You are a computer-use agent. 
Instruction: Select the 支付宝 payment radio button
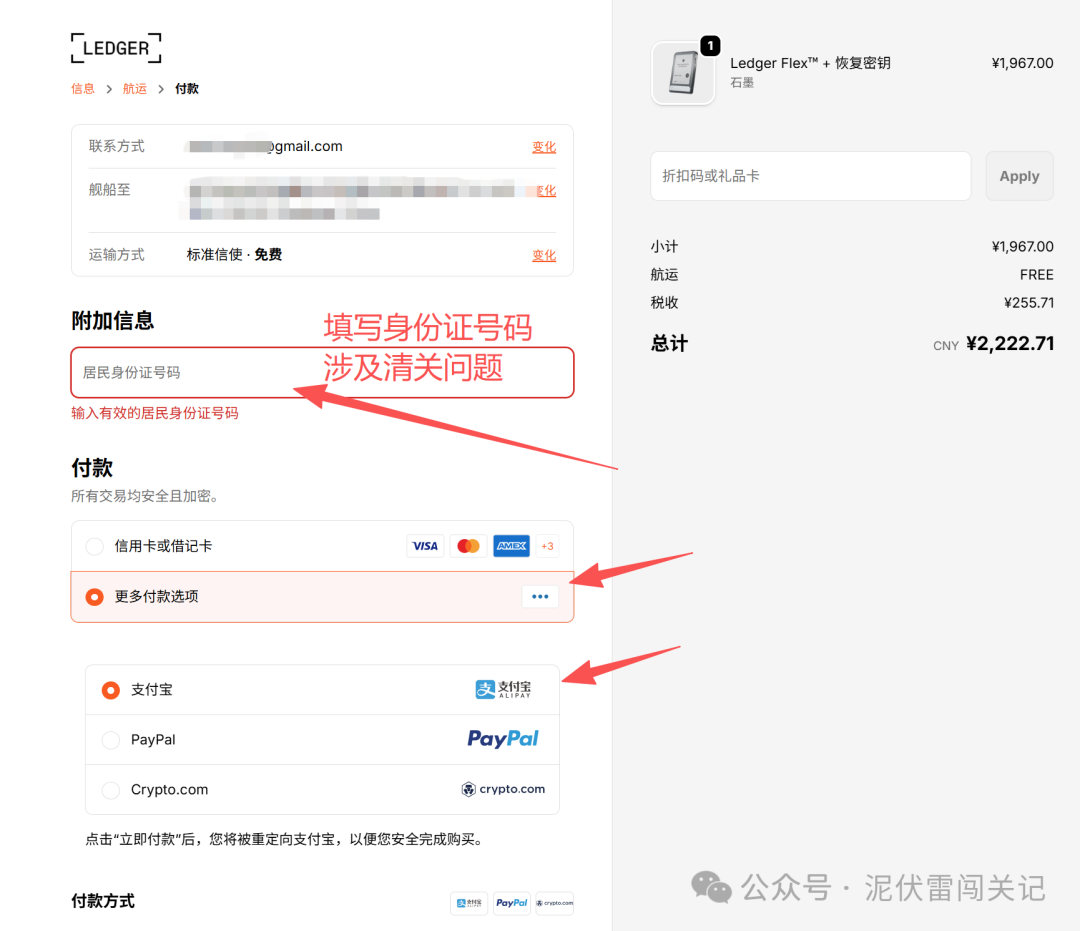pyautogui.click(x=110, y=689)
